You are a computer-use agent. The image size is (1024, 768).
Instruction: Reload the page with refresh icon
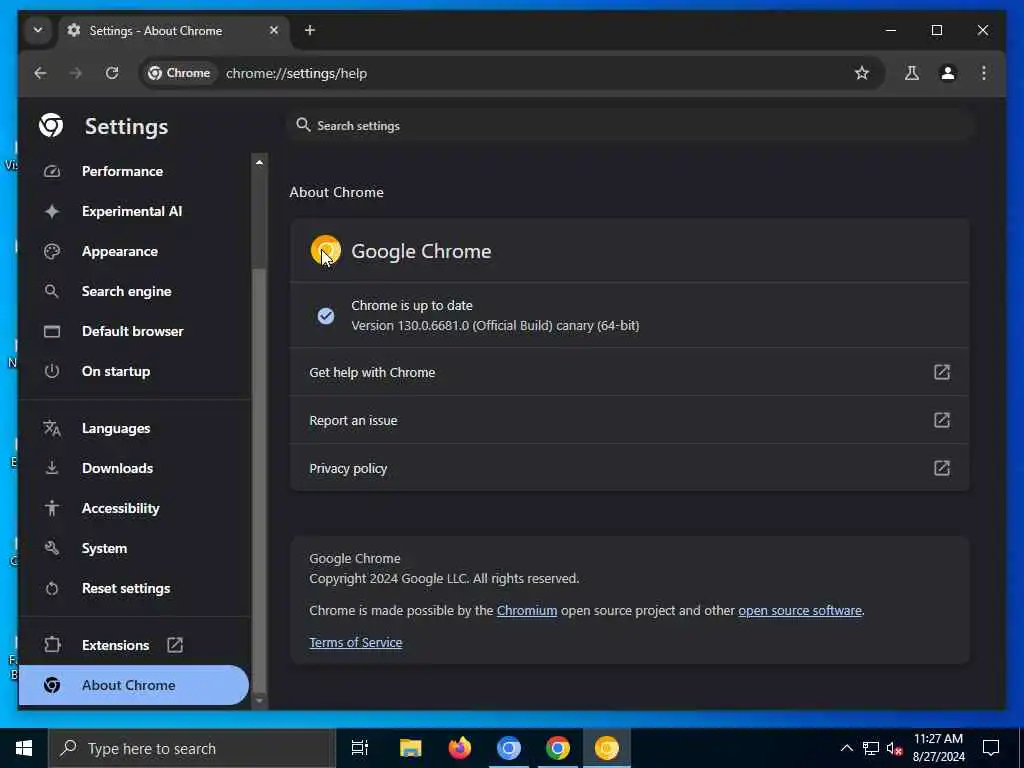(112, 73)
